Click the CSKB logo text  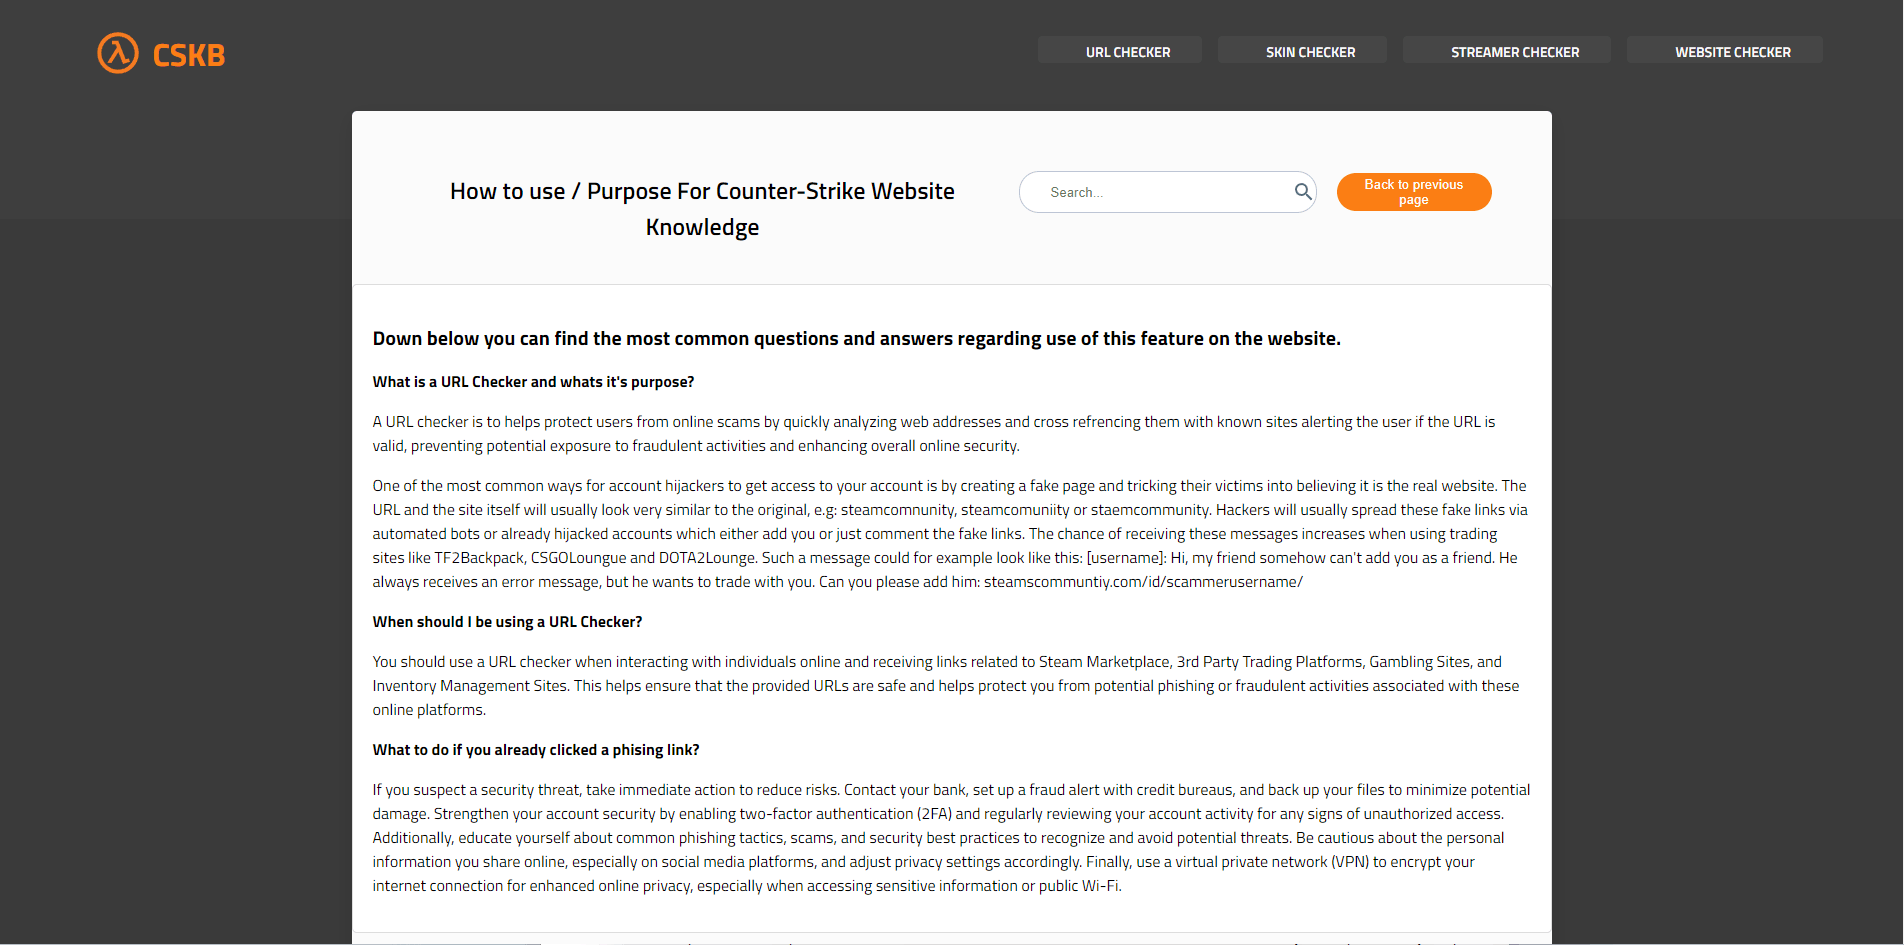(189, 55)
